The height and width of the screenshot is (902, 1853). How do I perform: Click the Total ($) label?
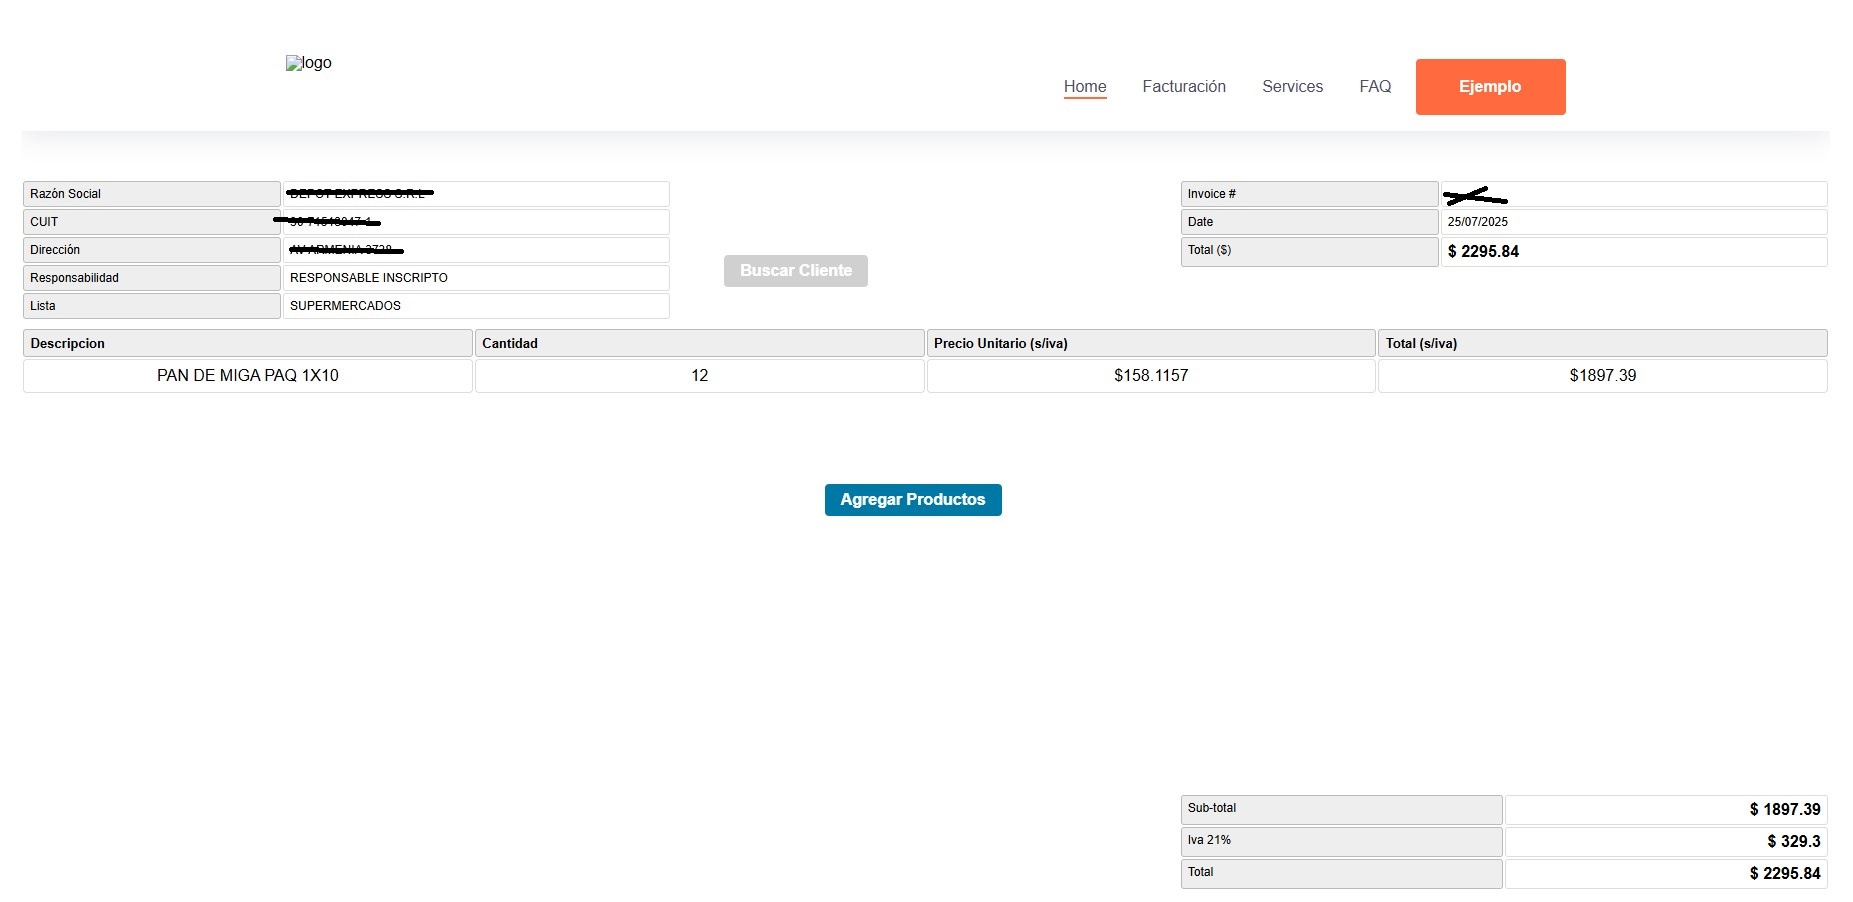(1310, 252)
